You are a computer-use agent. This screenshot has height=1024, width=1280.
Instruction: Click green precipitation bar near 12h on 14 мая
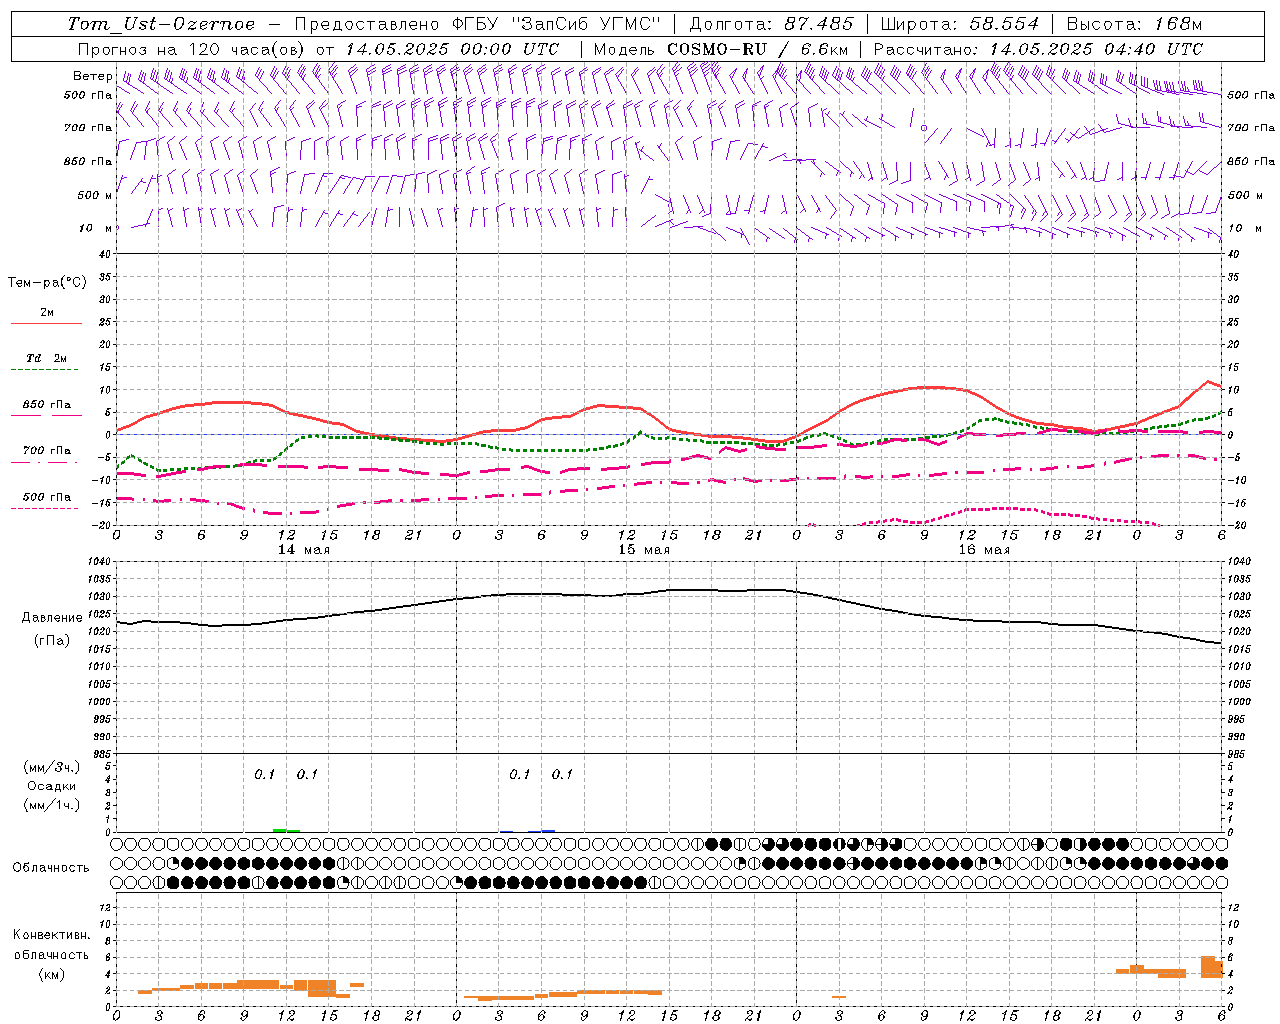pyautogui.click(x=286, y=830)
